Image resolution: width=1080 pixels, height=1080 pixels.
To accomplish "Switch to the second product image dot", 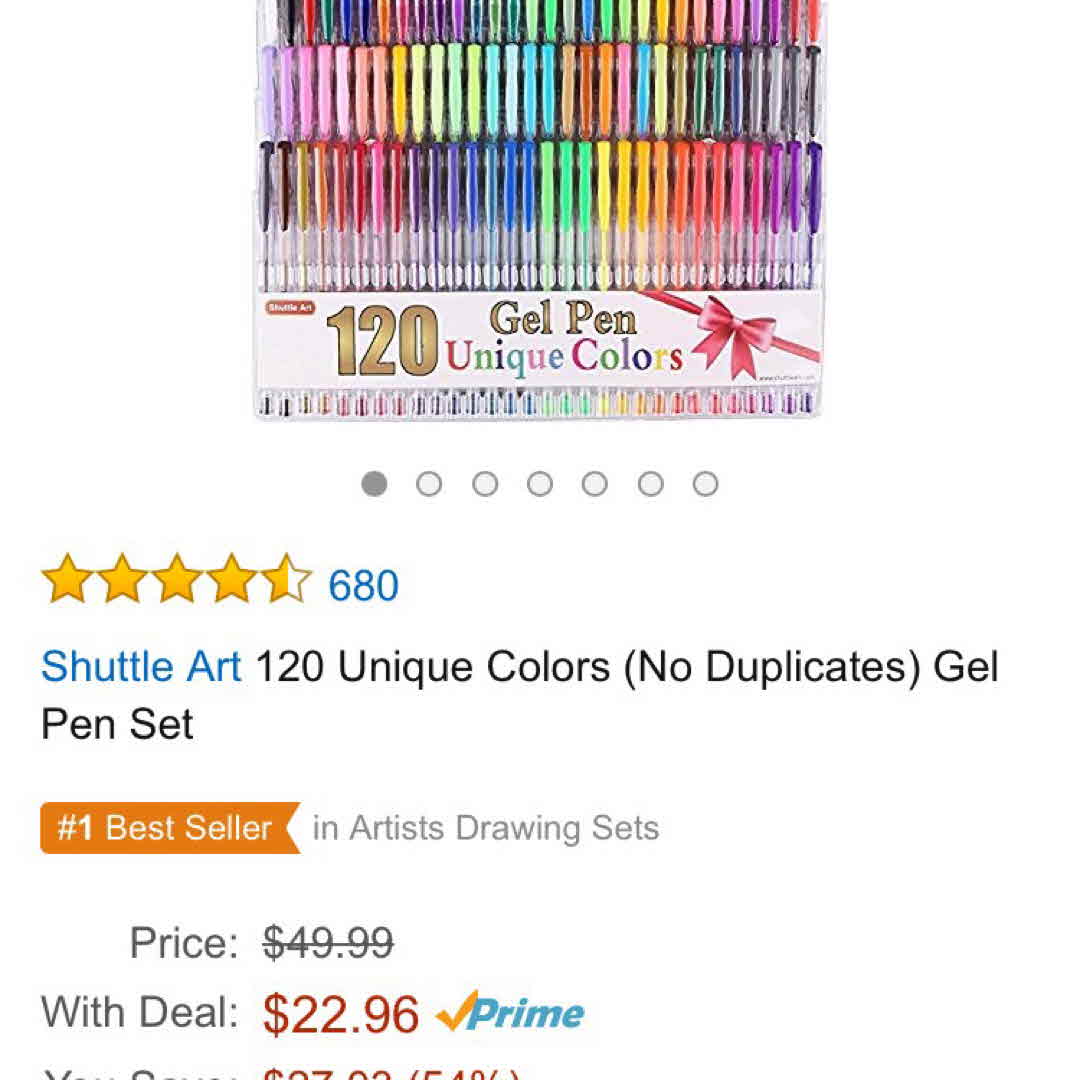I will point(429,484).
